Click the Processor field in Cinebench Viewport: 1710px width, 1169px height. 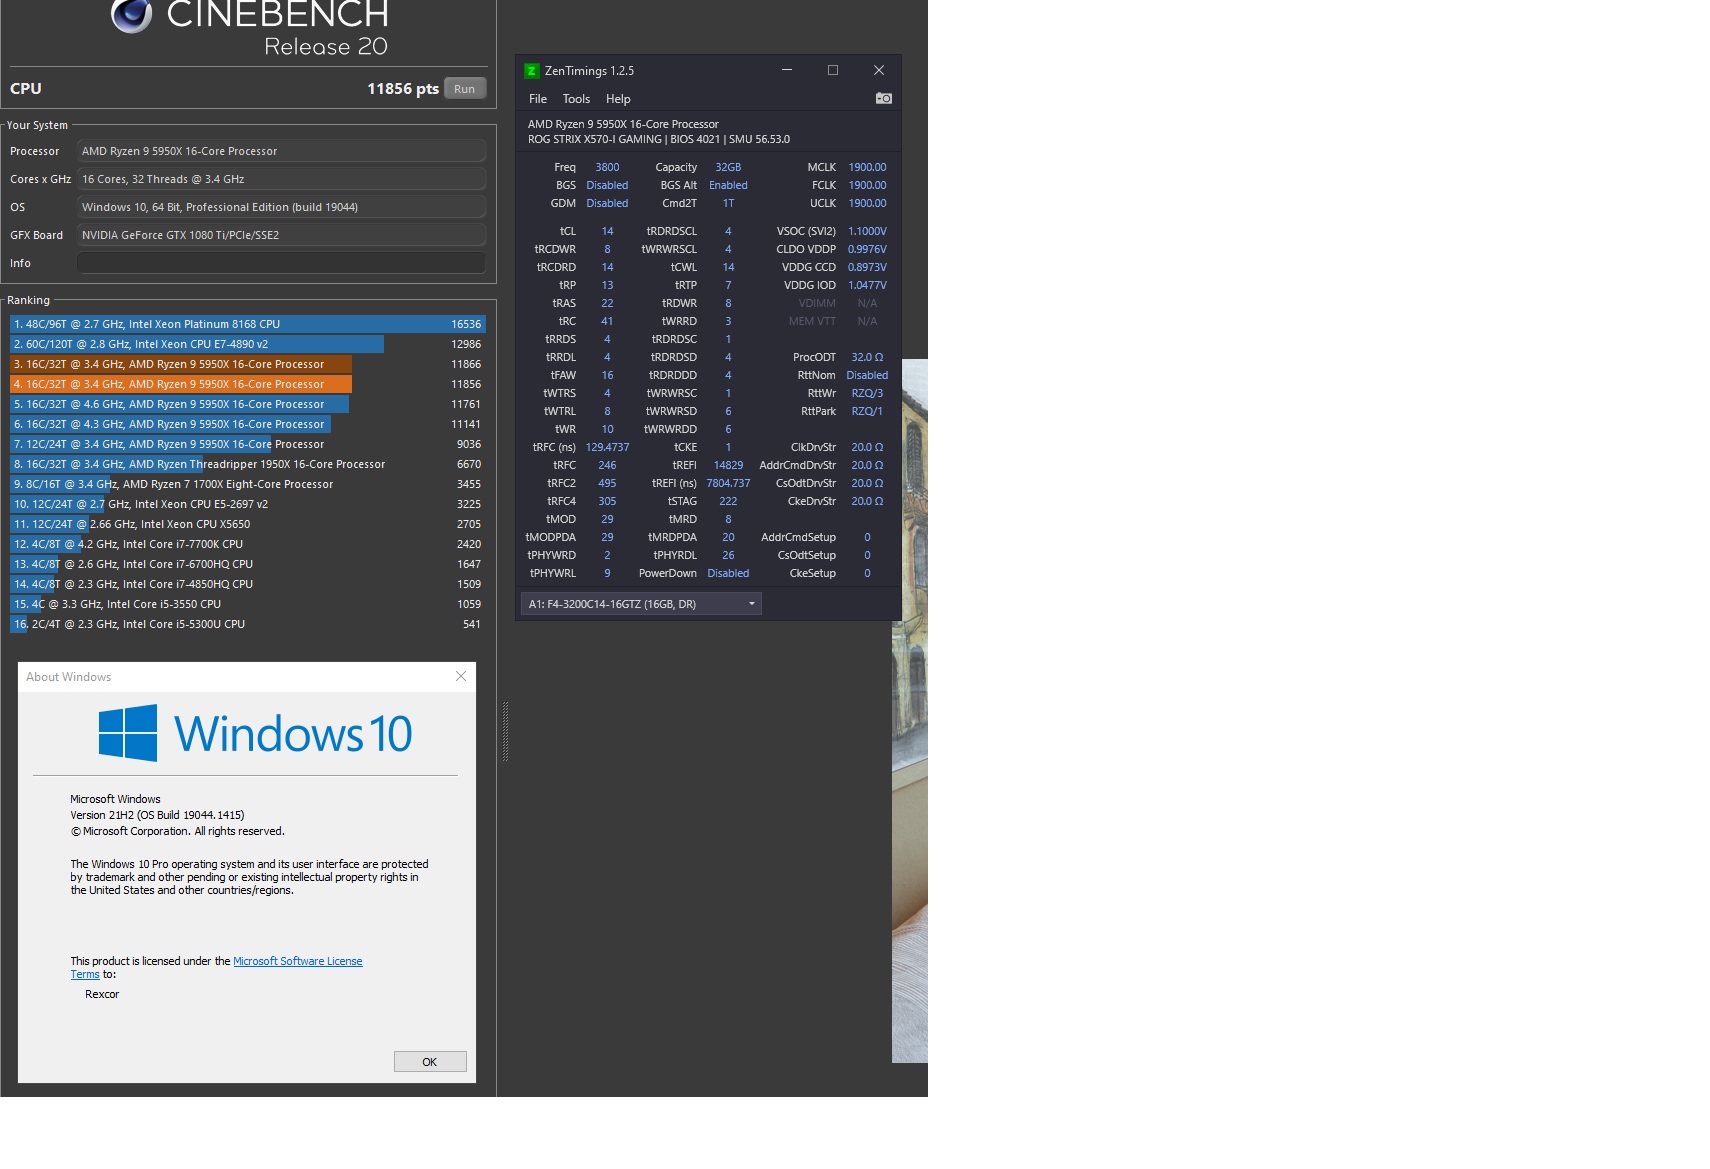pos(281,151)
